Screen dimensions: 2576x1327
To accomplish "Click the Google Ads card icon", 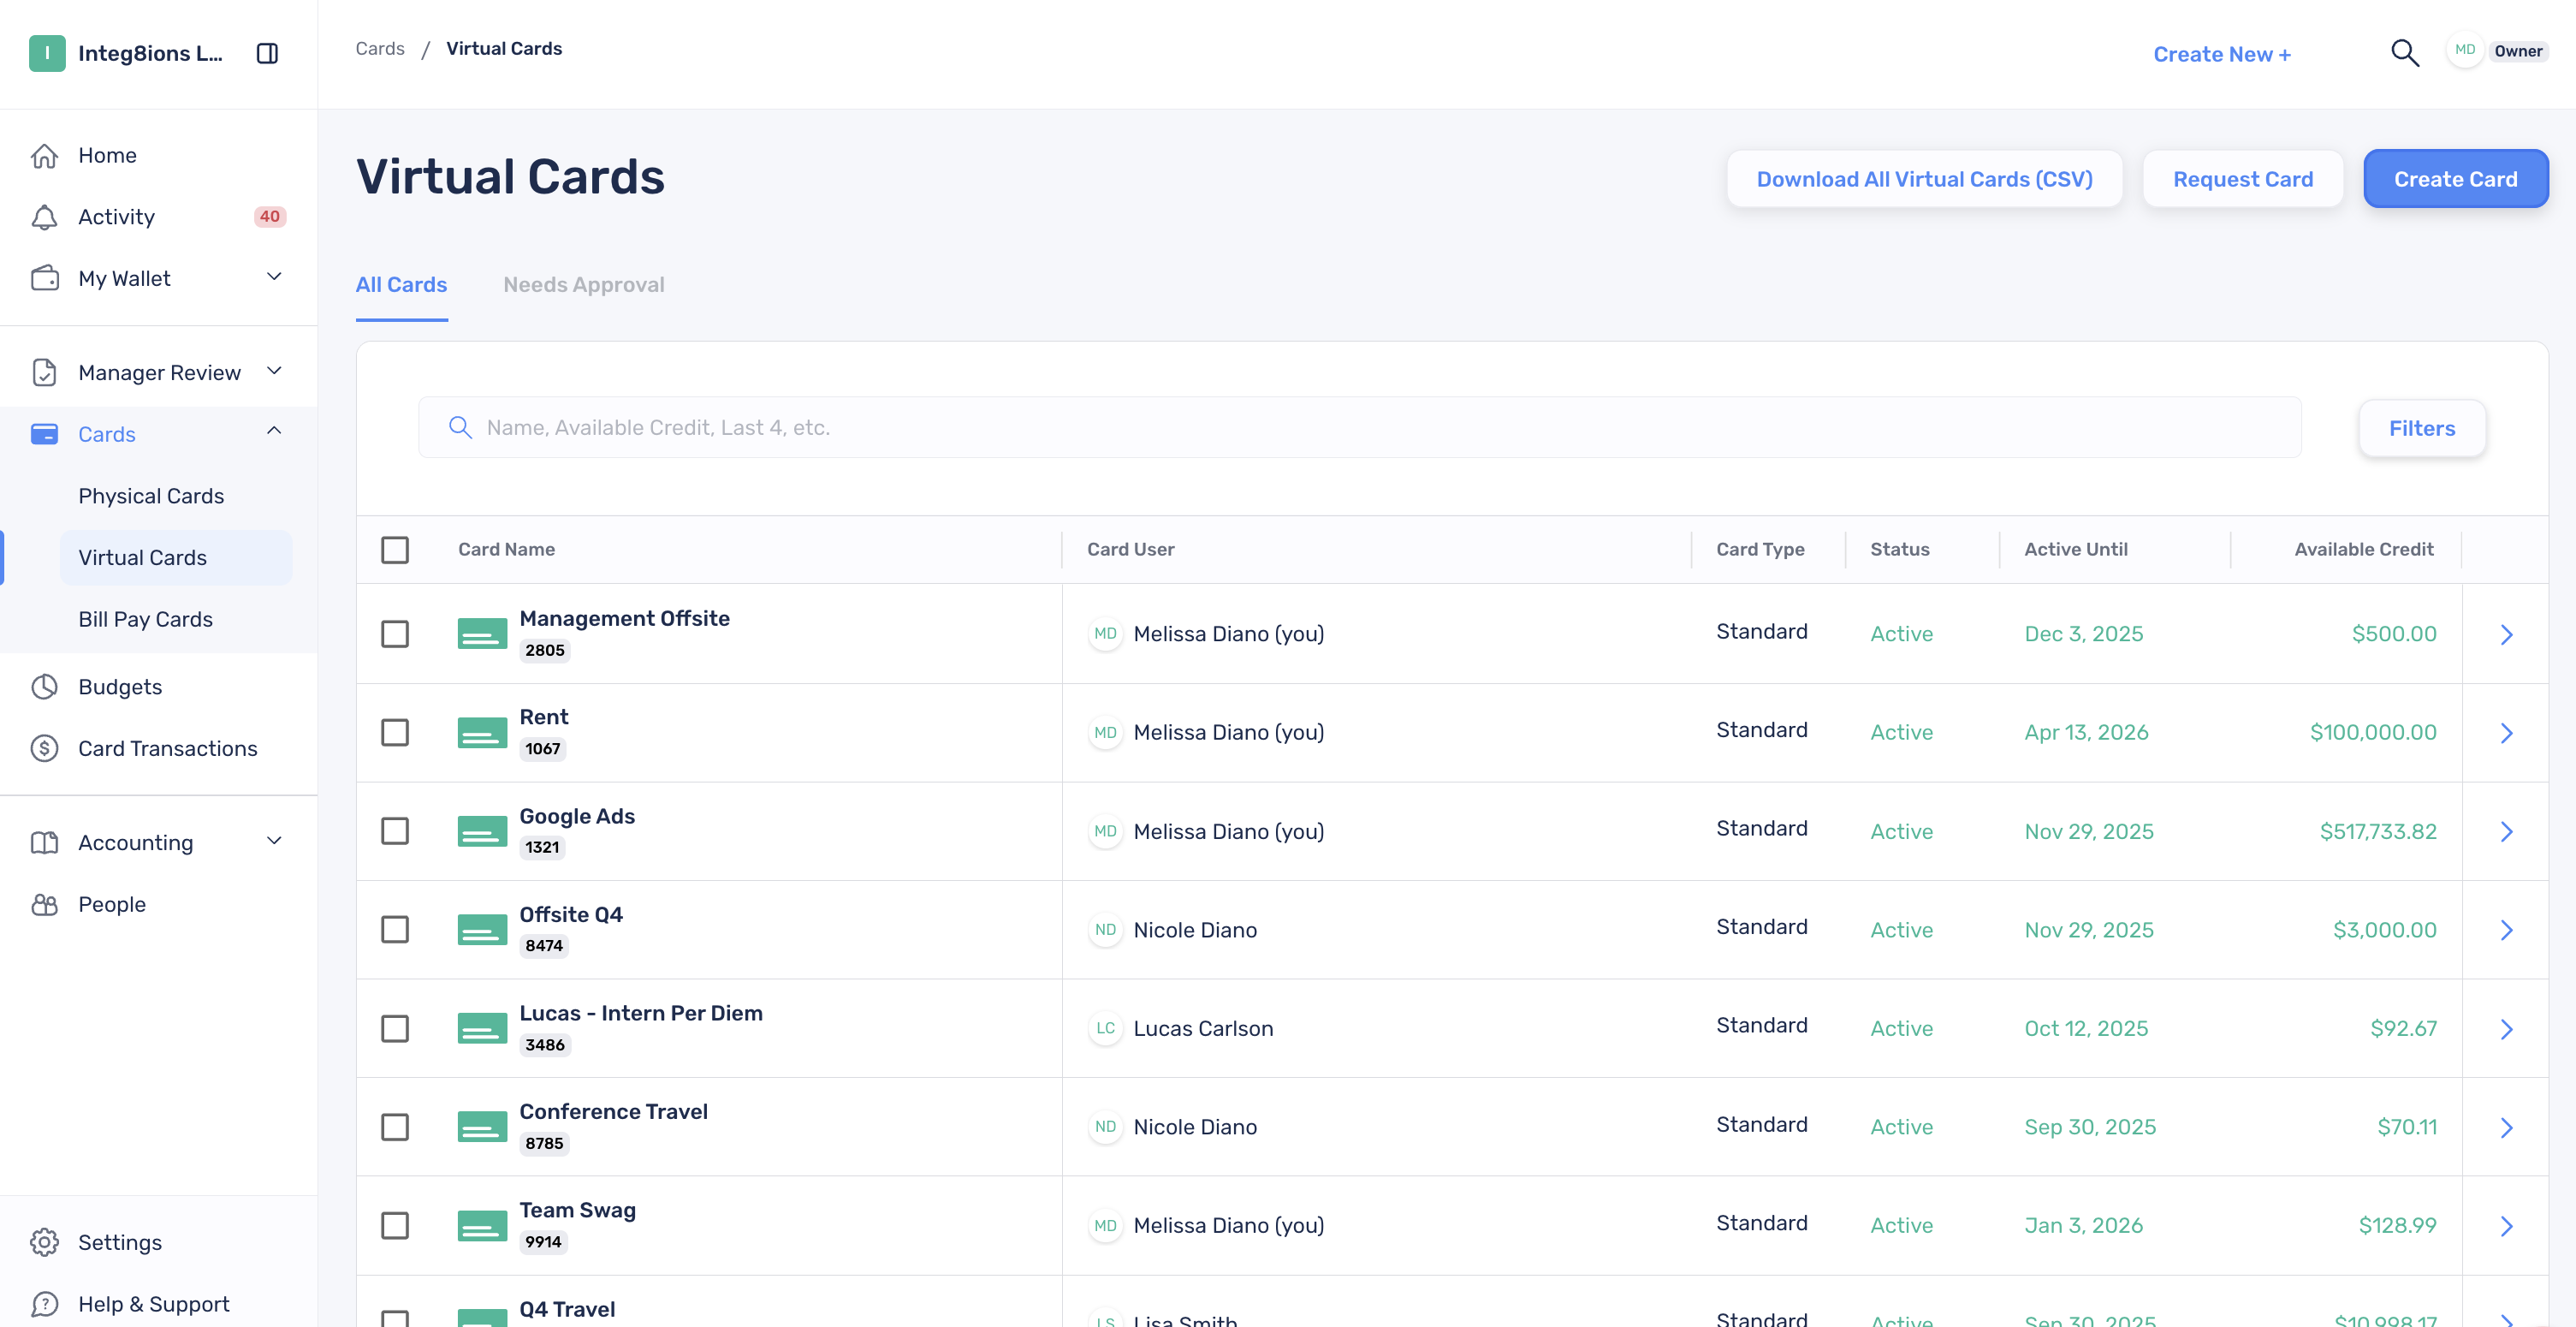I will 482,831.
